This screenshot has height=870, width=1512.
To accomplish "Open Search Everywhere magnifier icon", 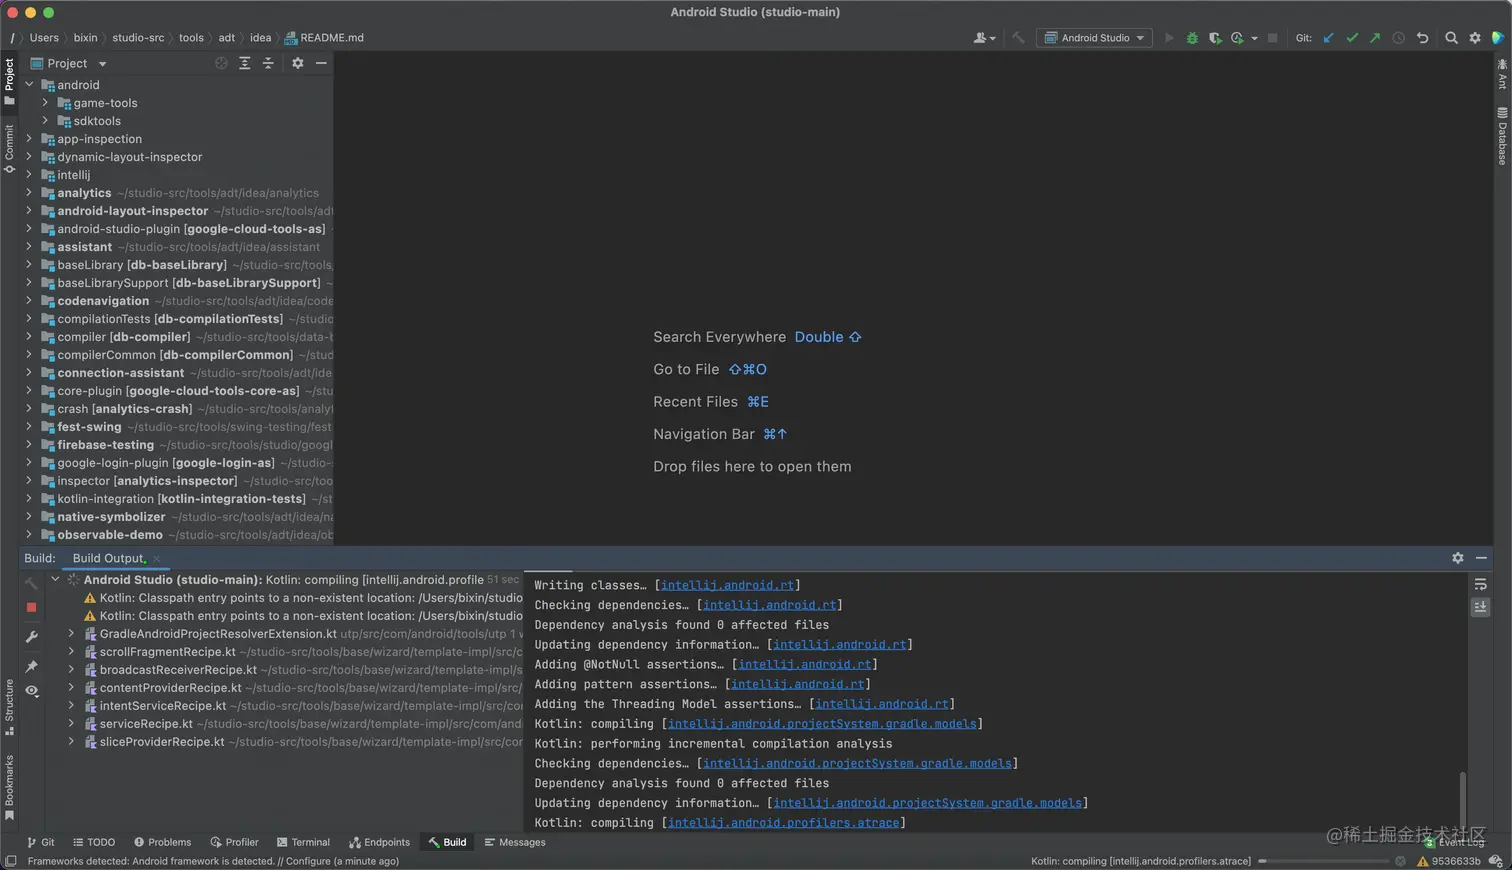I will 1451,38.
